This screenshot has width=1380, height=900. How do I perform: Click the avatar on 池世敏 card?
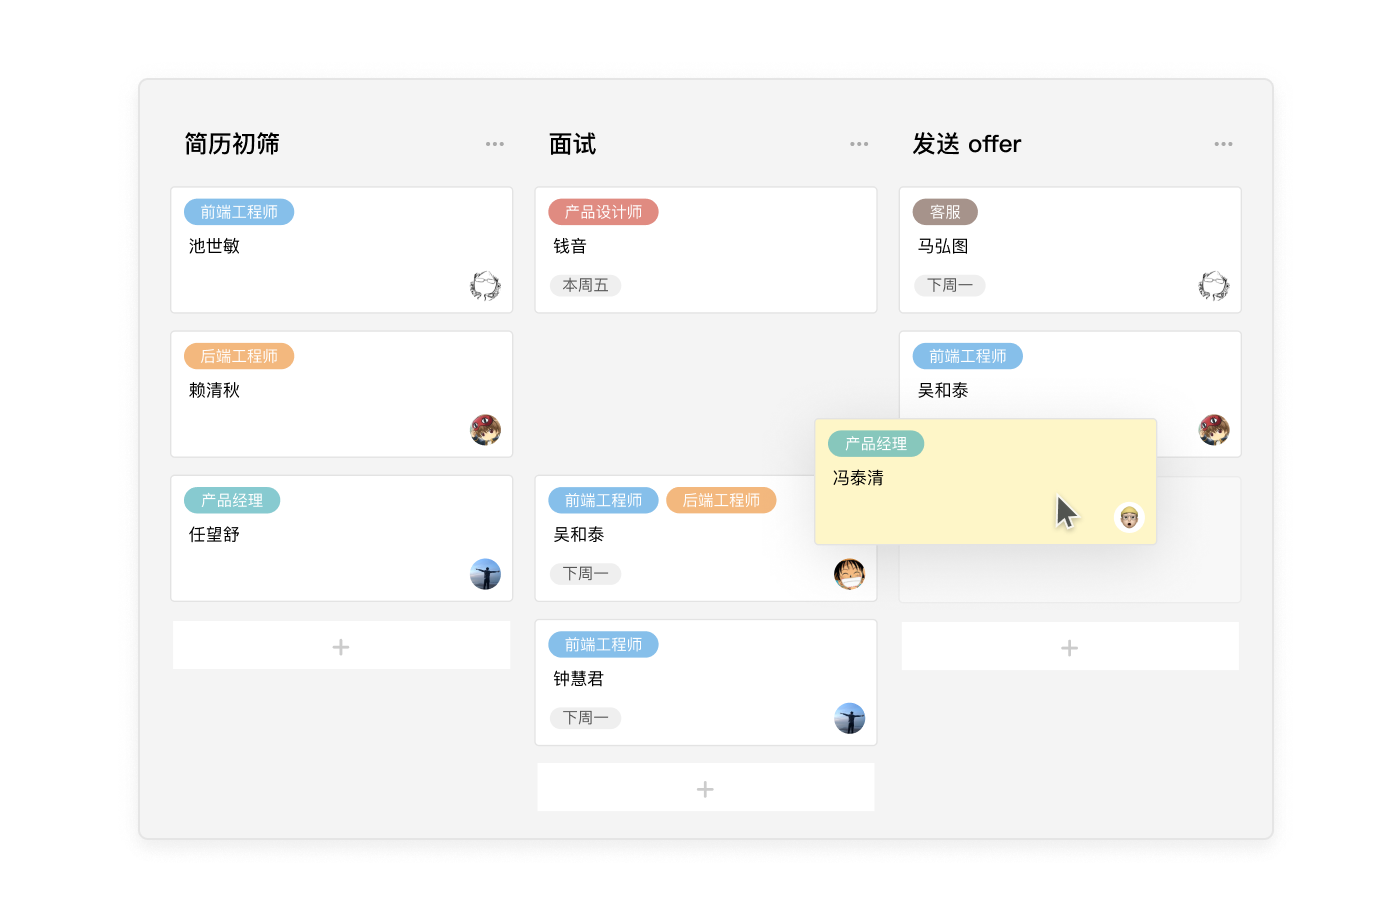tap(485, 286)
